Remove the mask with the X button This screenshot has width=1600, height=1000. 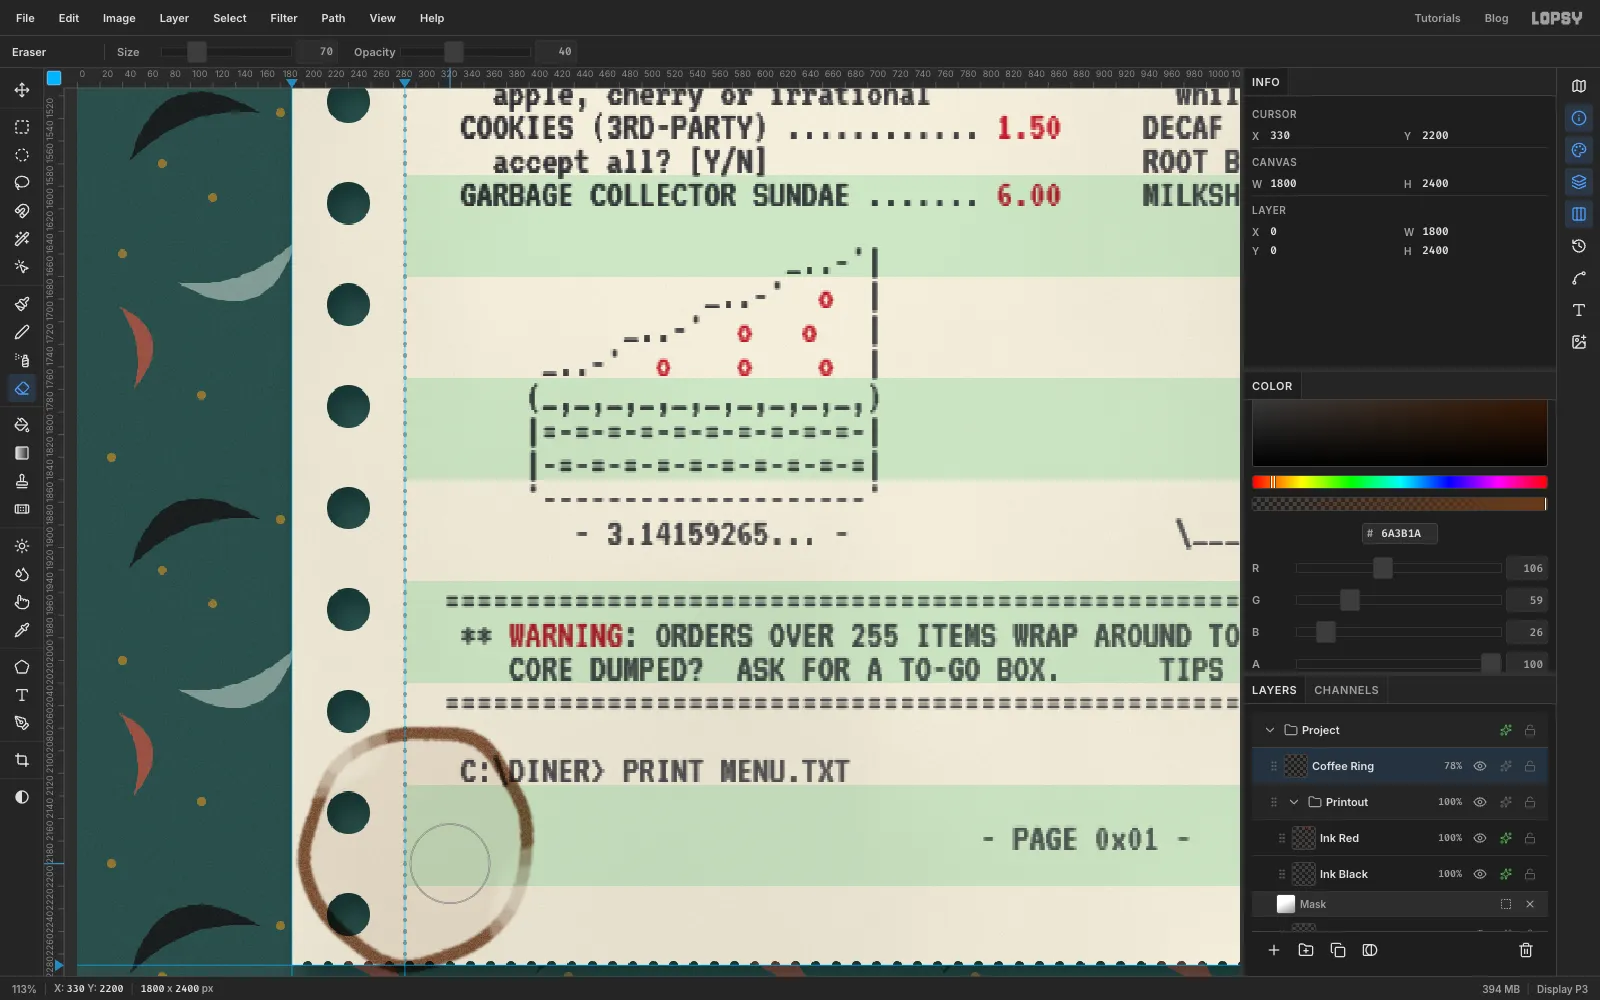tap(1530, 904)
